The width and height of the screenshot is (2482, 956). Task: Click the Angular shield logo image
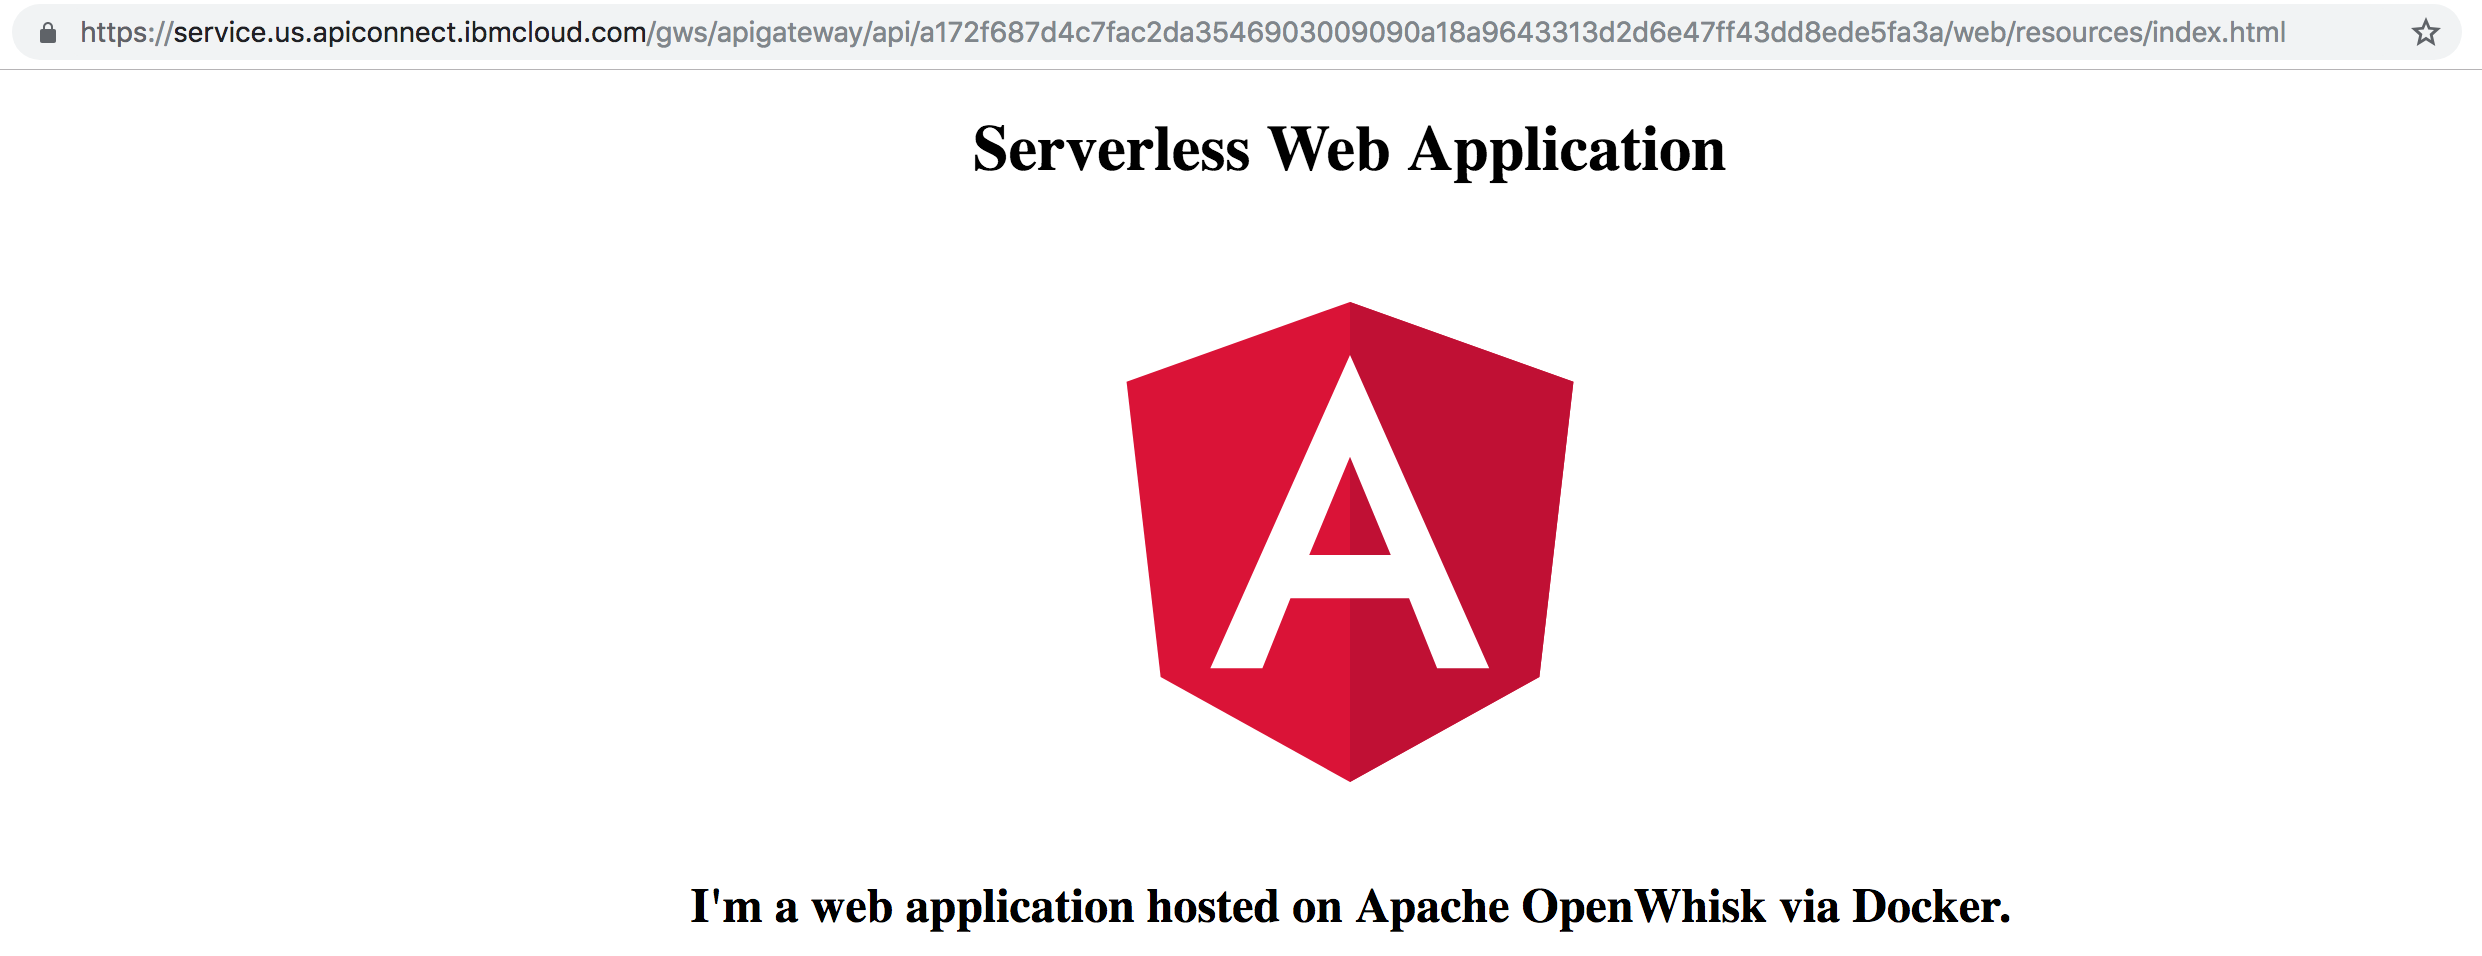pos(1350,541)
